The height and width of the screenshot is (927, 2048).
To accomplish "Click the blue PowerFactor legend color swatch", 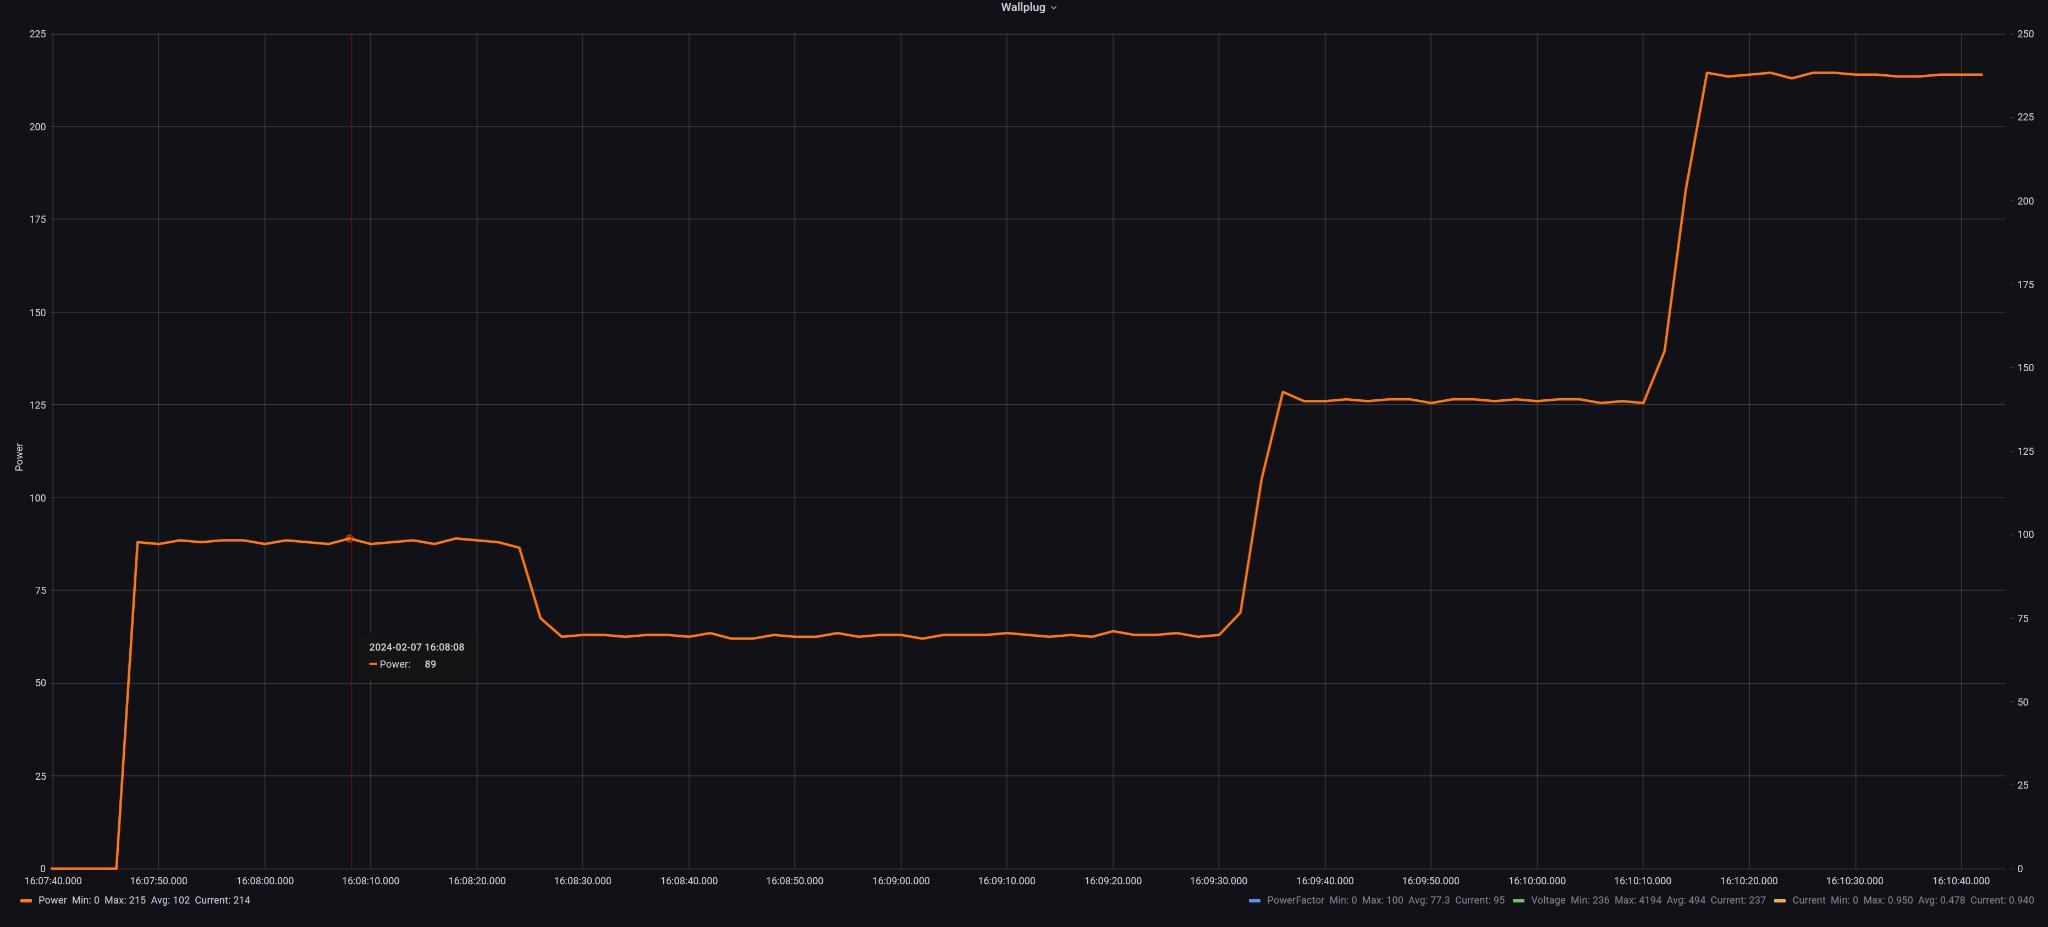I will point(1255,901).
